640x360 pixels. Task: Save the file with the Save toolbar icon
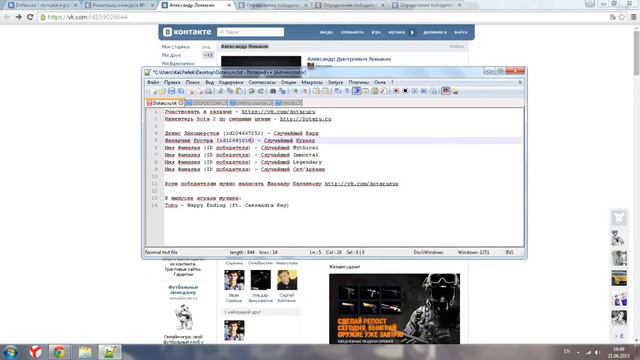coord(171,91)
